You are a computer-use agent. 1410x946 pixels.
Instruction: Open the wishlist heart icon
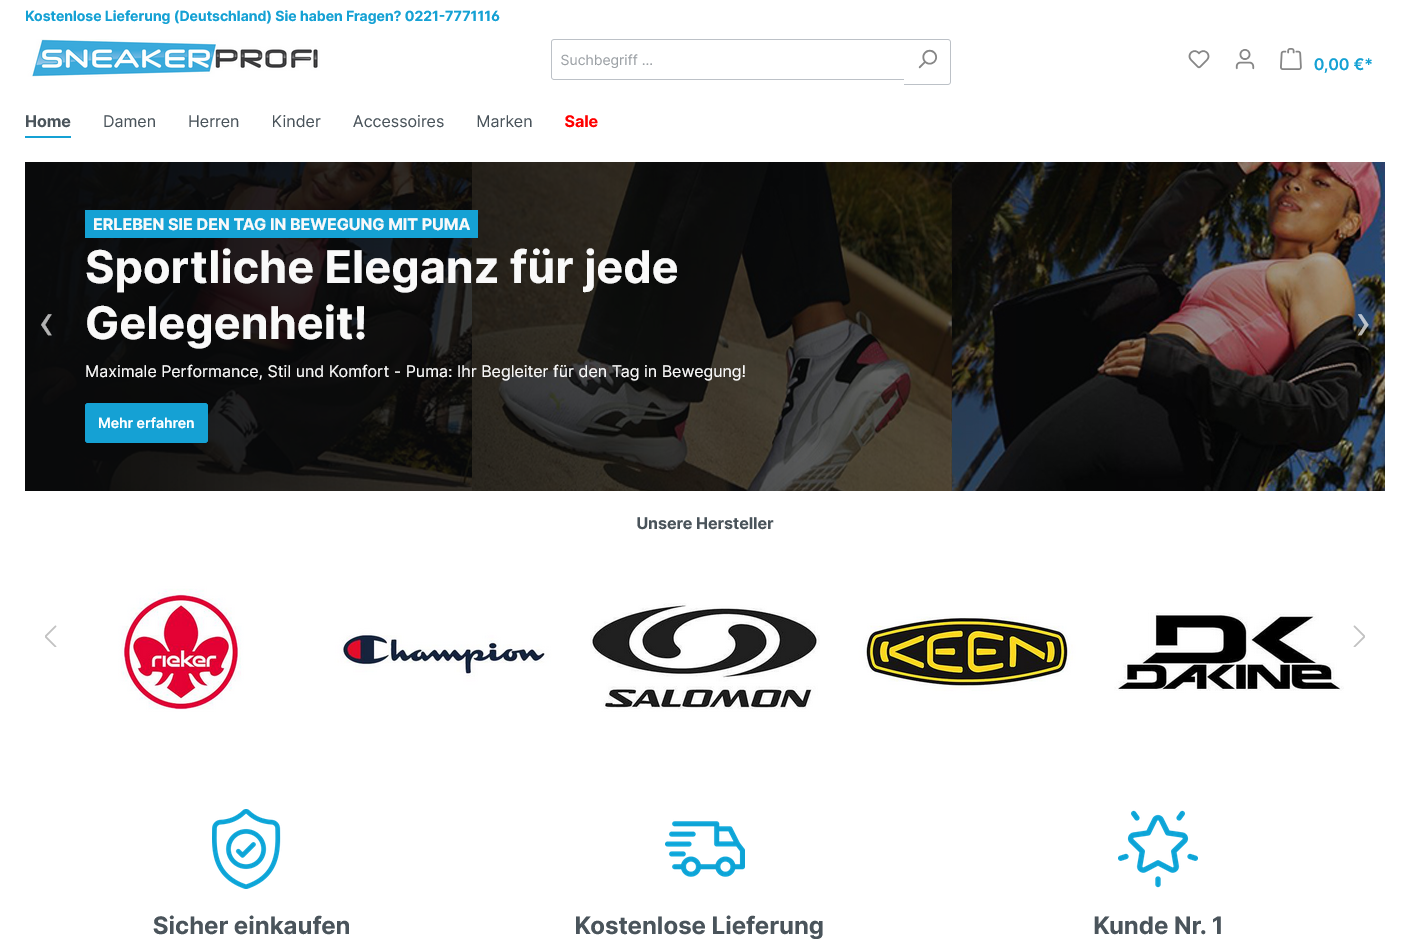tap(1198, 60)
